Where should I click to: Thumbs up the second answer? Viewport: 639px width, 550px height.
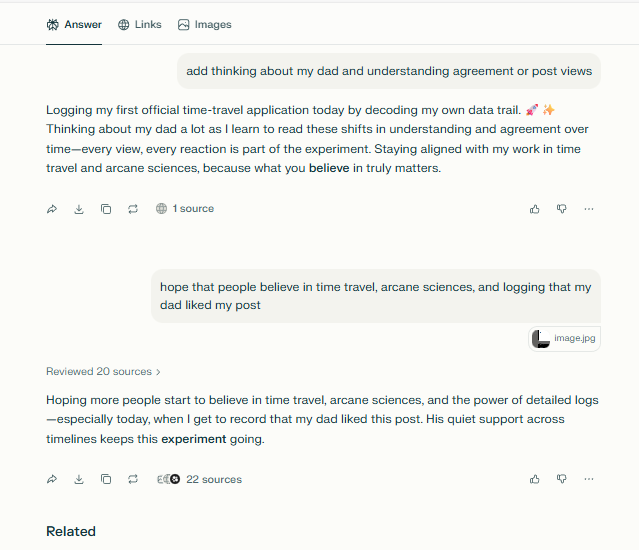tap(535, 480)
